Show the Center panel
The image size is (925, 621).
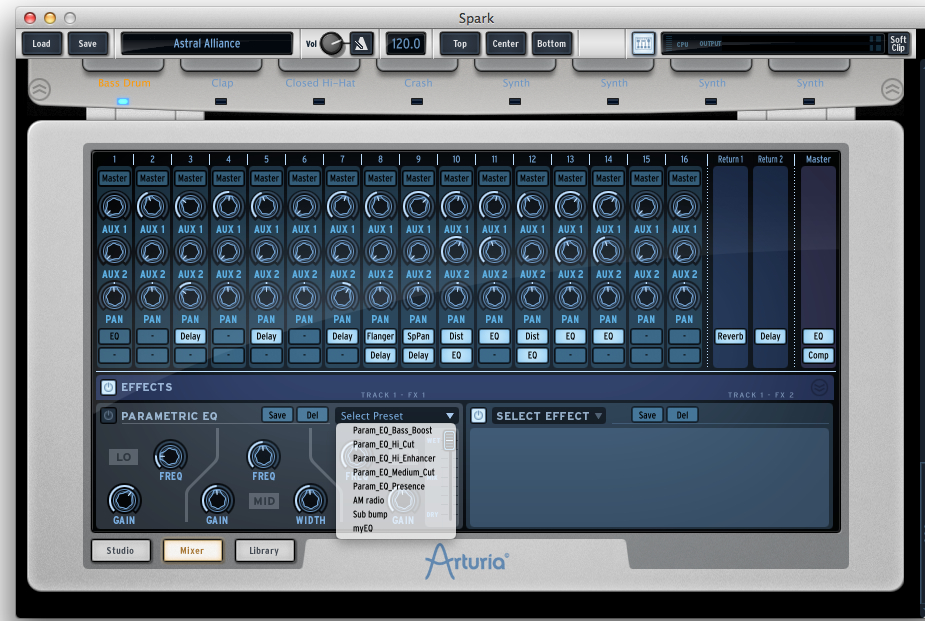pyautogui.click(x=506, y=44)
